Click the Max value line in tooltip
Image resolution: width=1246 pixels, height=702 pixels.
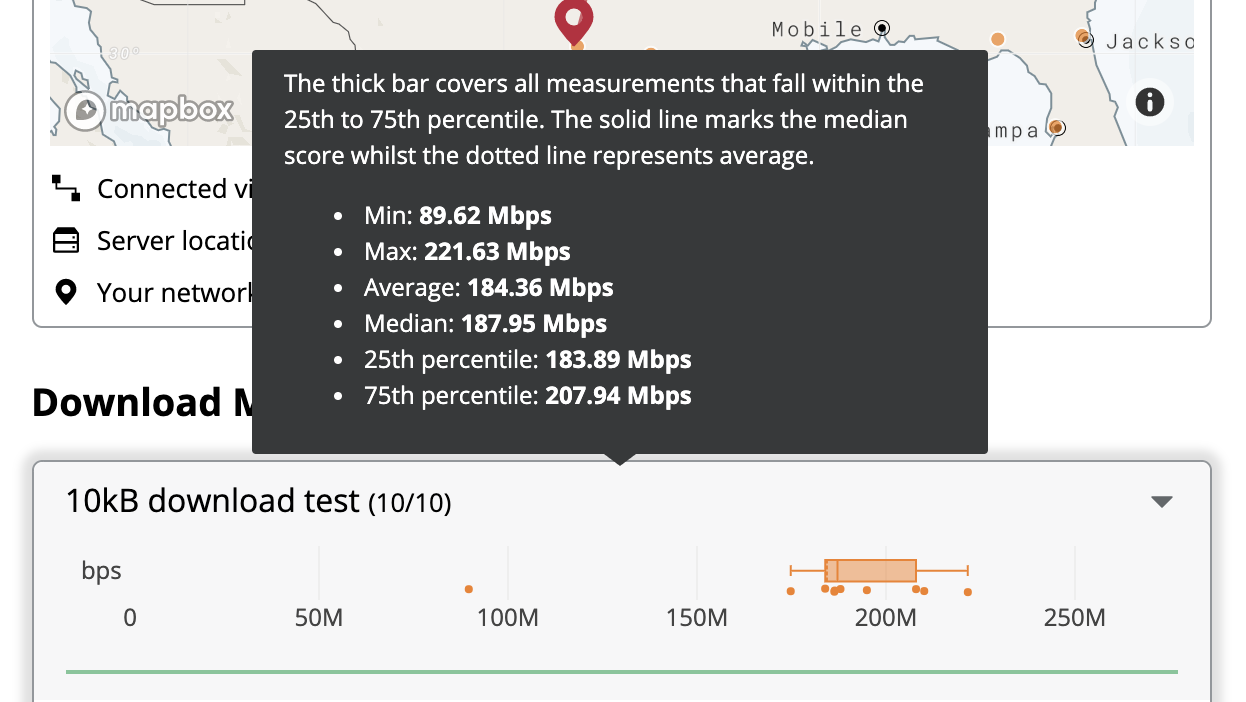pyautogui.click(x=466, y=252)
